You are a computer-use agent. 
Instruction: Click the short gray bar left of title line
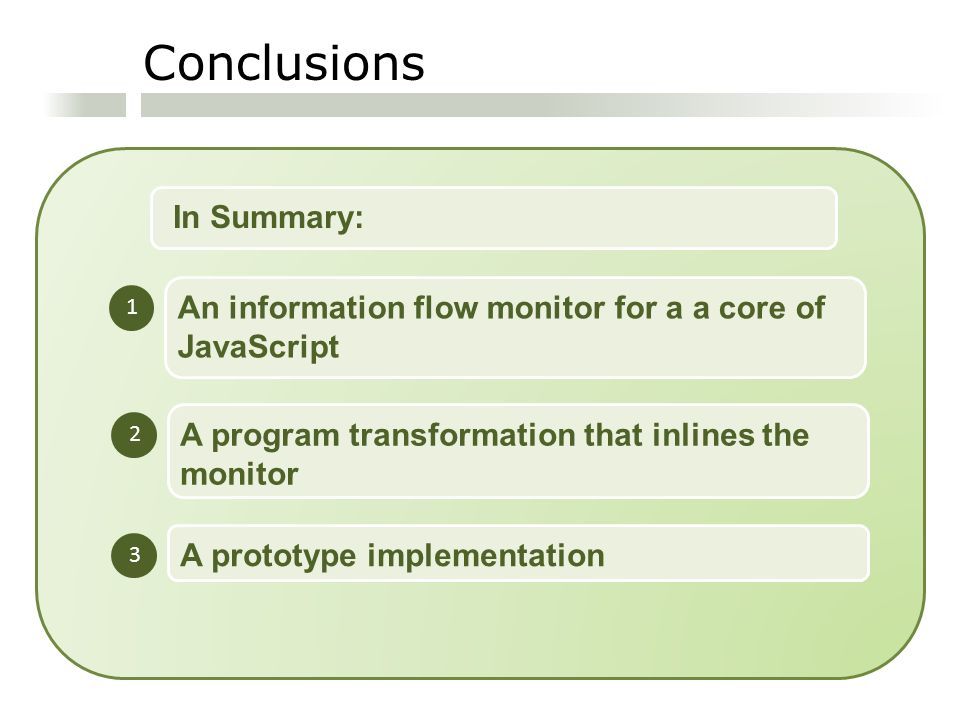[x=86, y=105]
